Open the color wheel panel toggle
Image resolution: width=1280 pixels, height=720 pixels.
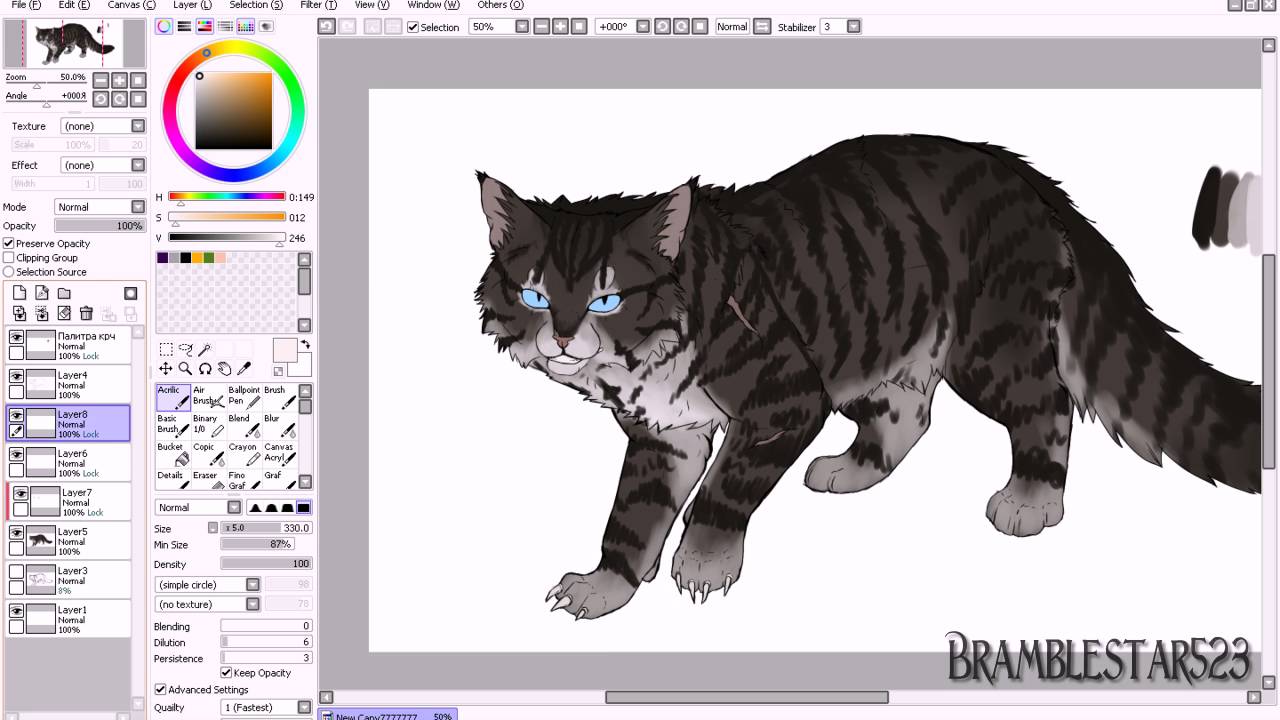point(164,27)
